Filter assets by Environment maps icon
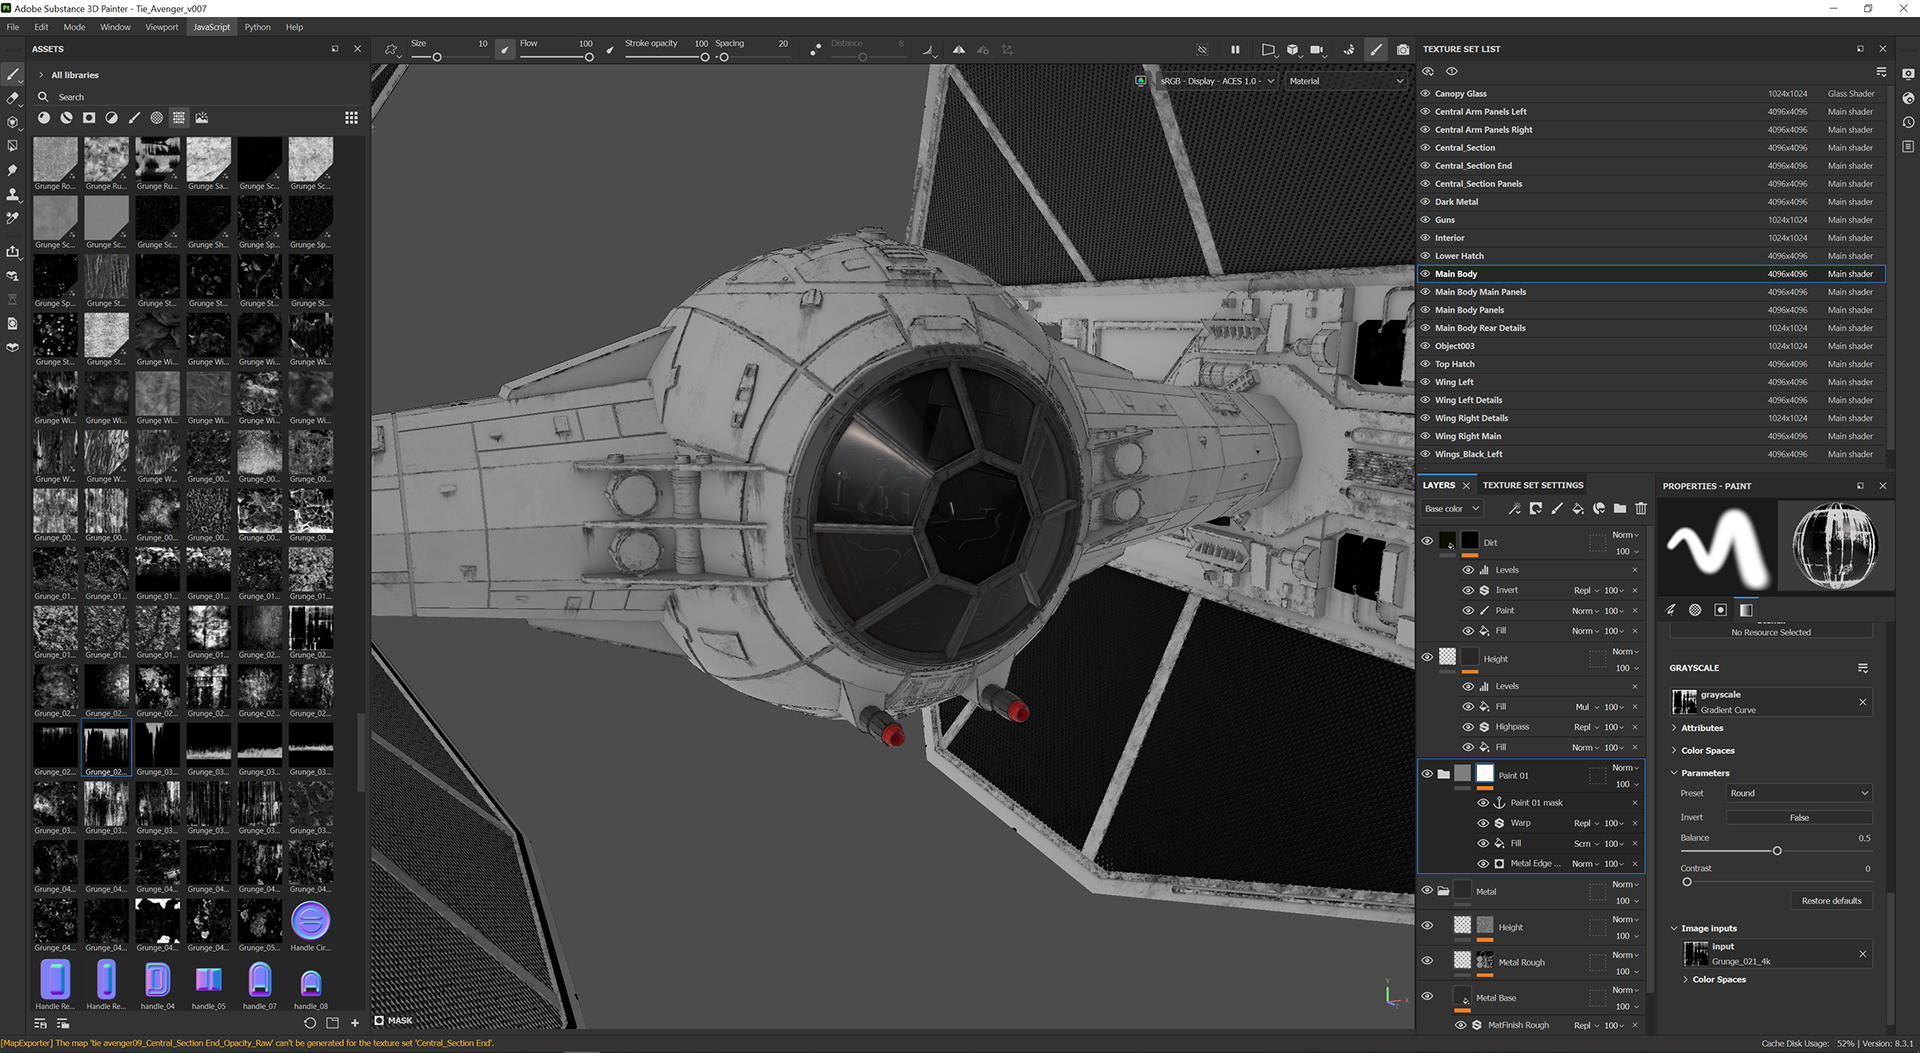Image resolution: width=1920 pixels, height=1053 pixels. [x=202, y=118]
